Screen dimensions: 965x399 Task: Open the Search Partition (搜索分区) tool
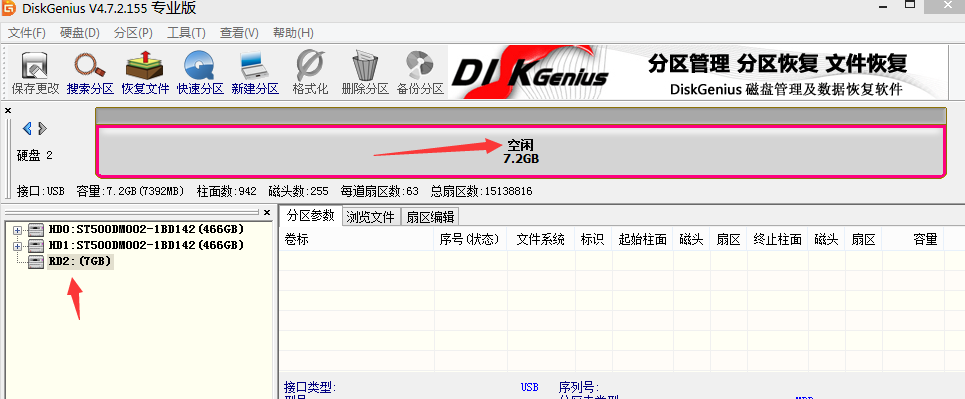tap(90, 73)
